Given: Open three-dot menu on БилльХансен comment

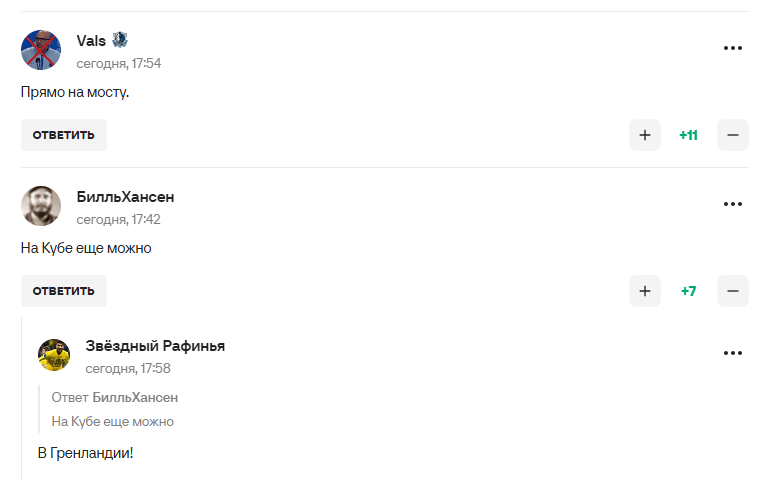Looking at the screenshot, I should (x=733, y=205).
